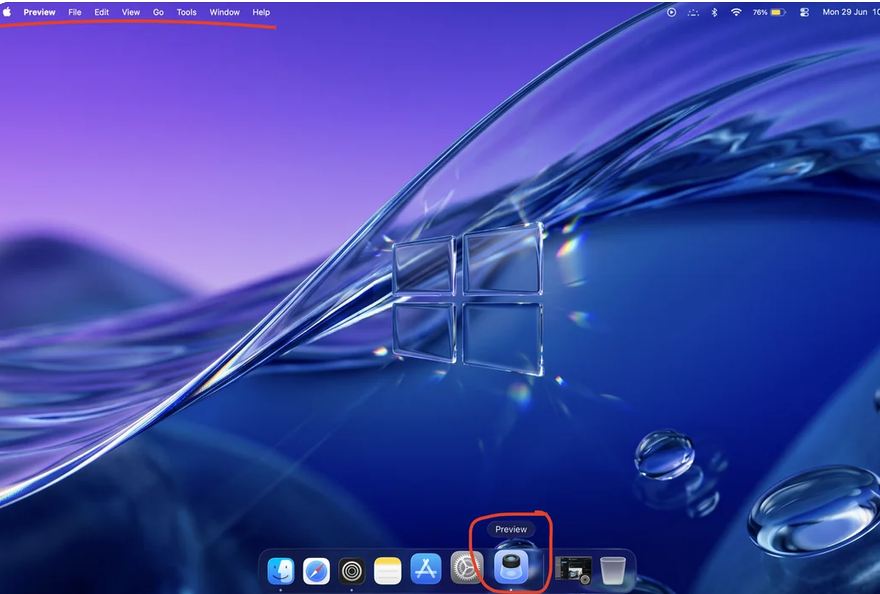Launch the App Store from the Dock
Image resolution: width=880 pixels, height=594 pixels.
click(x=426, y=569)
